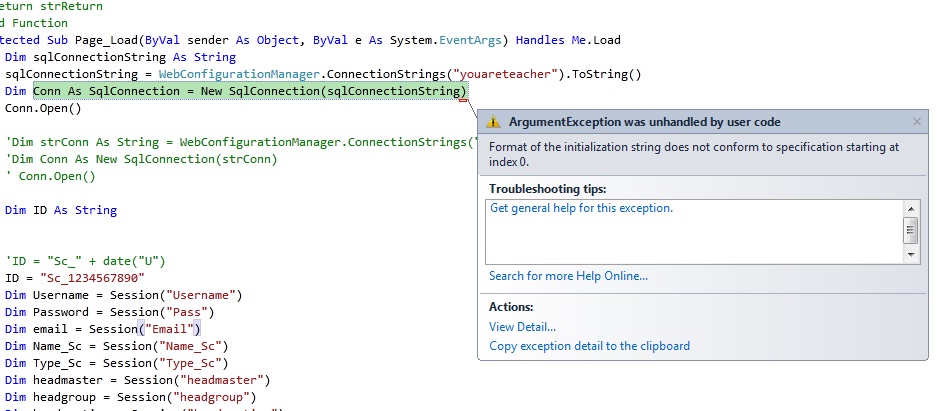Click the 'Dim headmaster' line
This screenshot has height=411, width=937.
[137, 380]
